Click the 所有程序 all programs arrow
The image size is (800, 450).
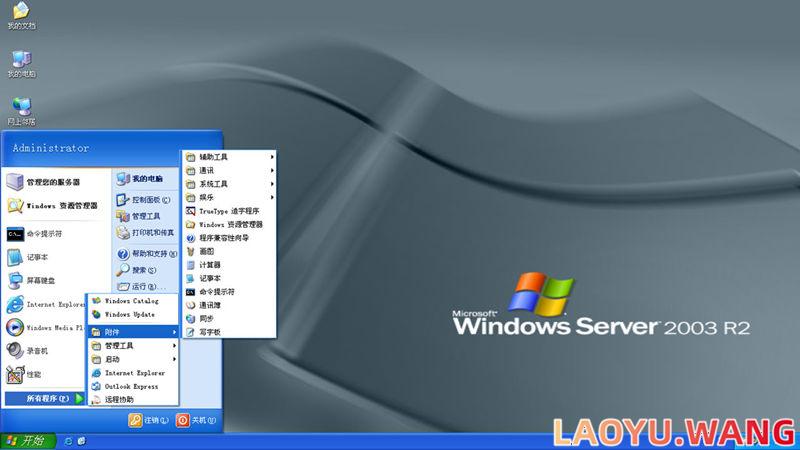click(80, 398)
